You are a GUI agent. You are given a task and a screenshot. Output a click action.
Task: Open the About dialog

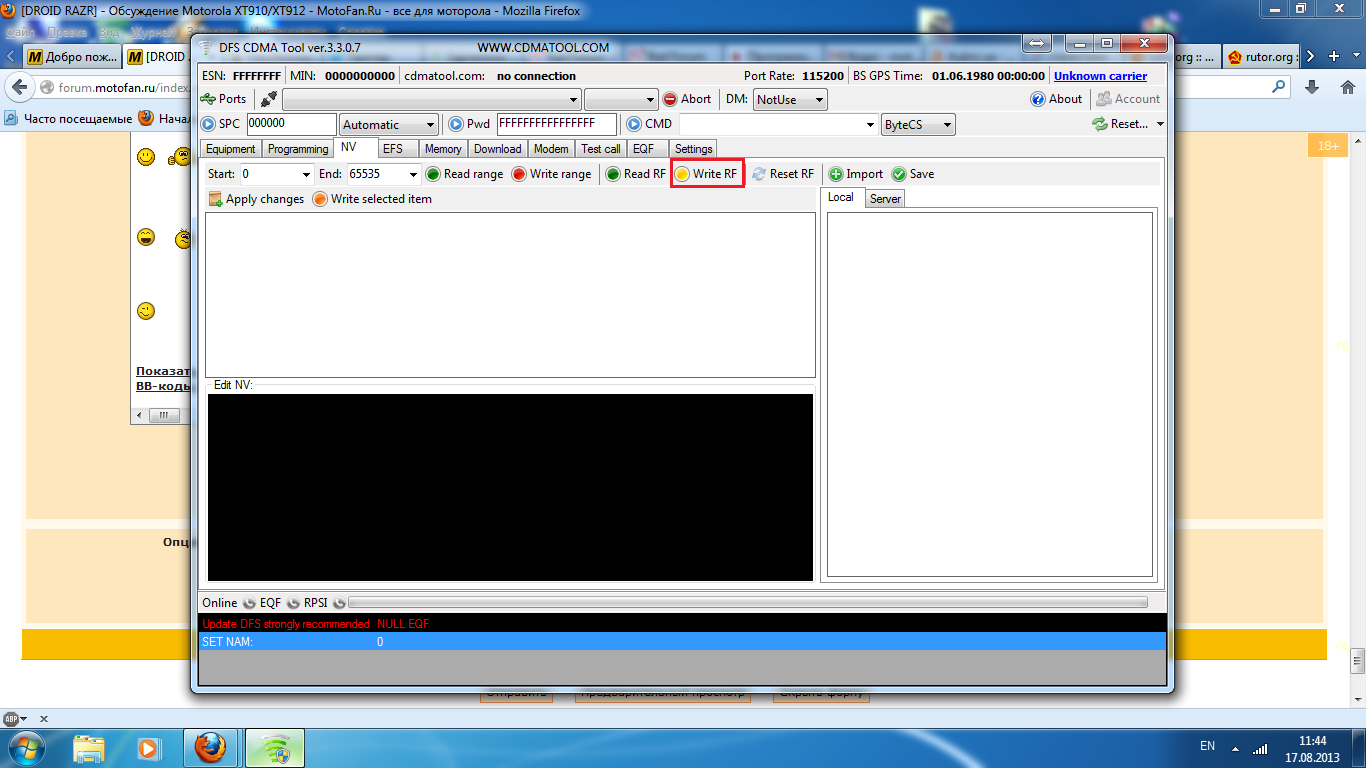(x=1057, y=99)
